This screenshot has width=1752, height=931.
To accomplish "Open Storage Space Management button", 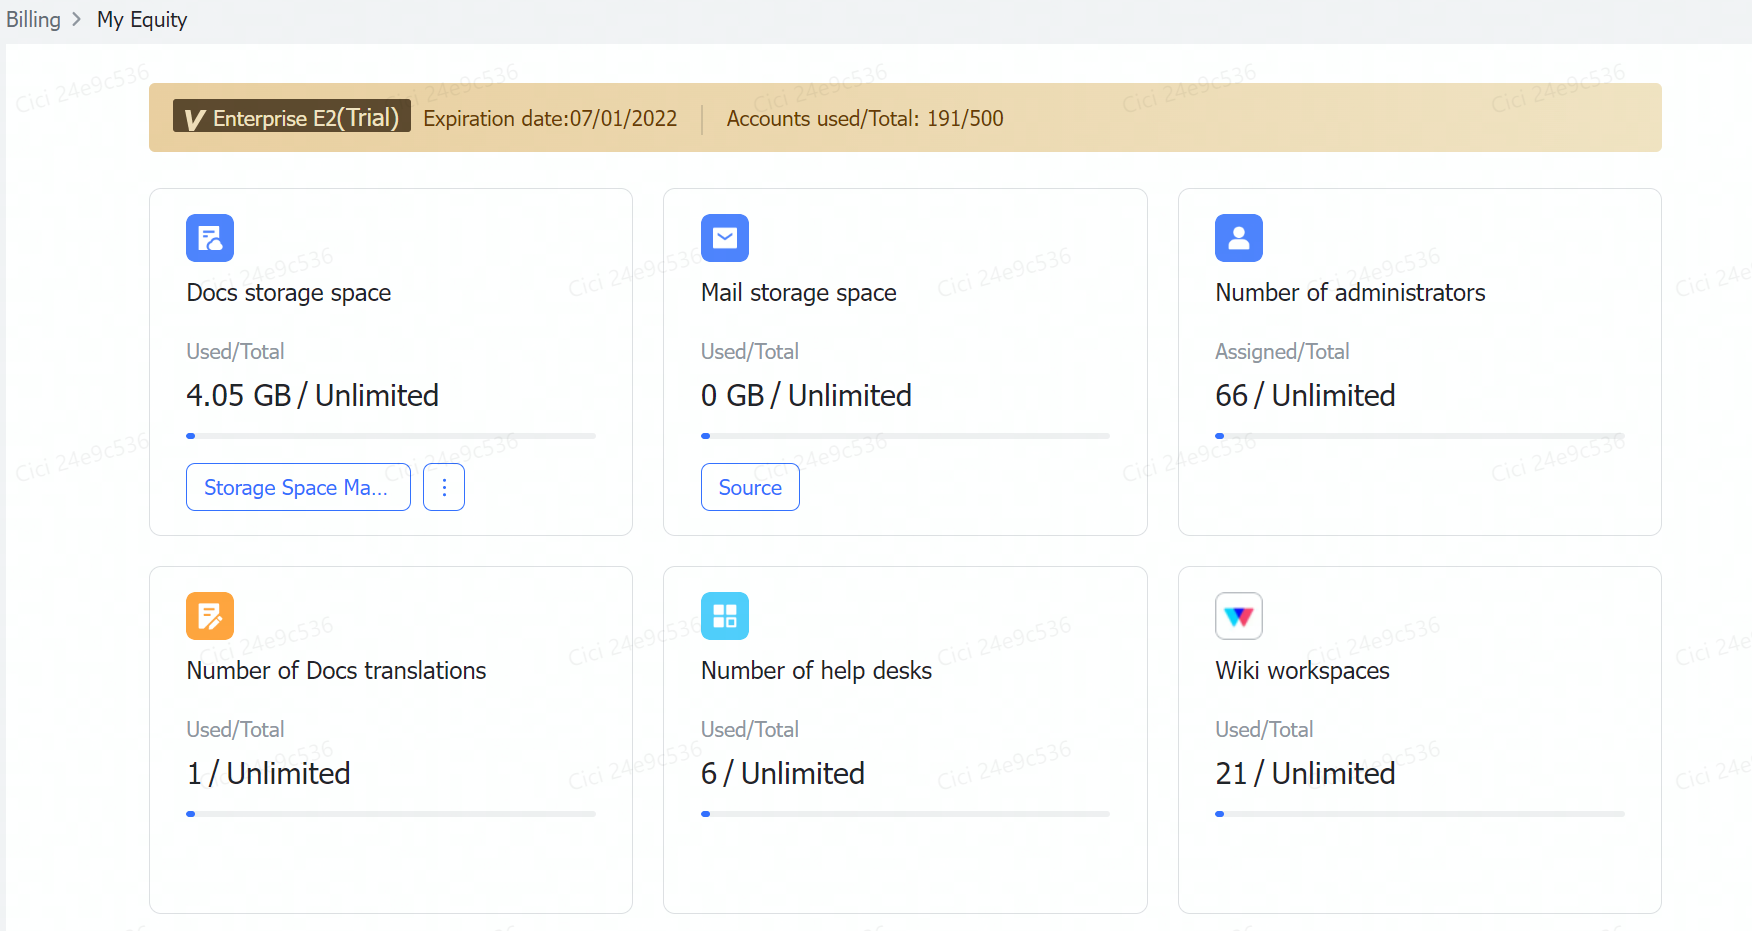I will pos(298,487).
